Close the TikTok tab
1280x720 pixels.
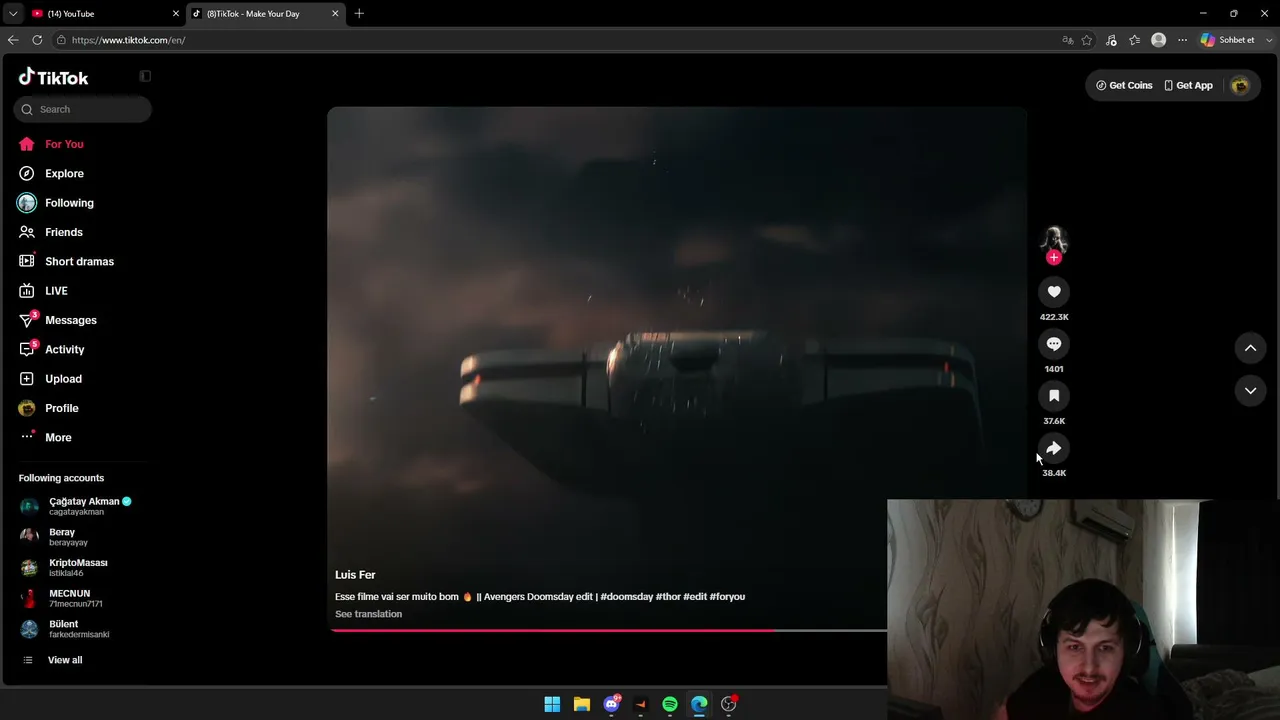[335, 14]
